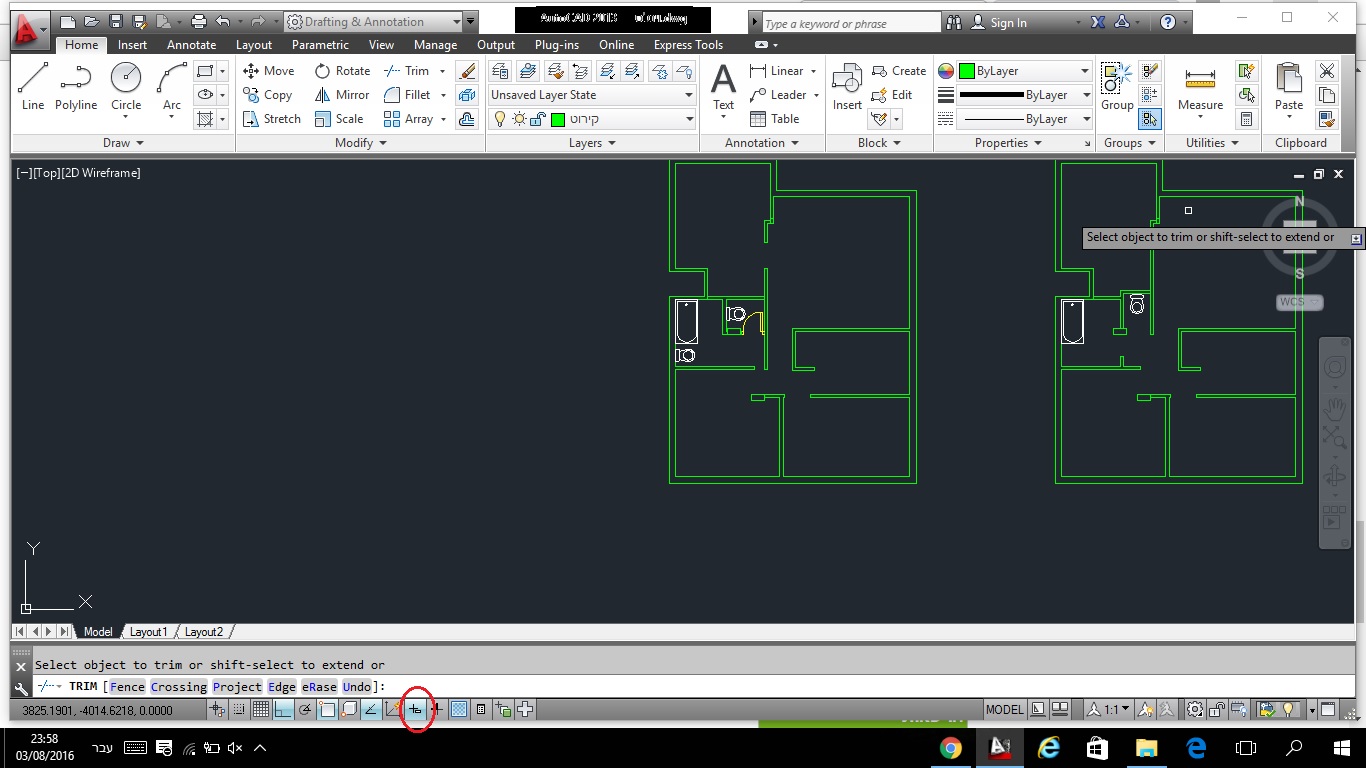This screenshot has height=768, width=1366.
Task: Save the drawing from the quick access toolbar
Action: tap(116, 22)
